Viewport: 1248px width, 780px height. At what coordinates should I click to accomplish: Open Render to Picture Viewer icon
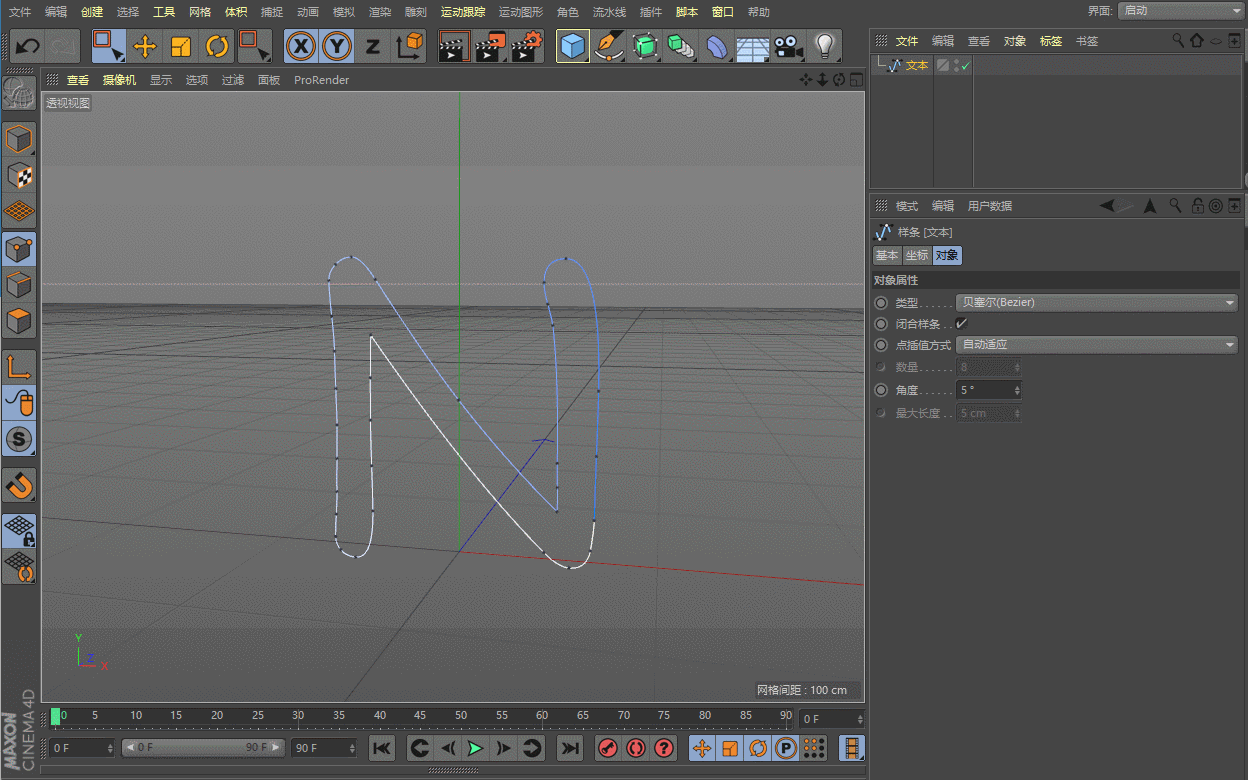490,46
